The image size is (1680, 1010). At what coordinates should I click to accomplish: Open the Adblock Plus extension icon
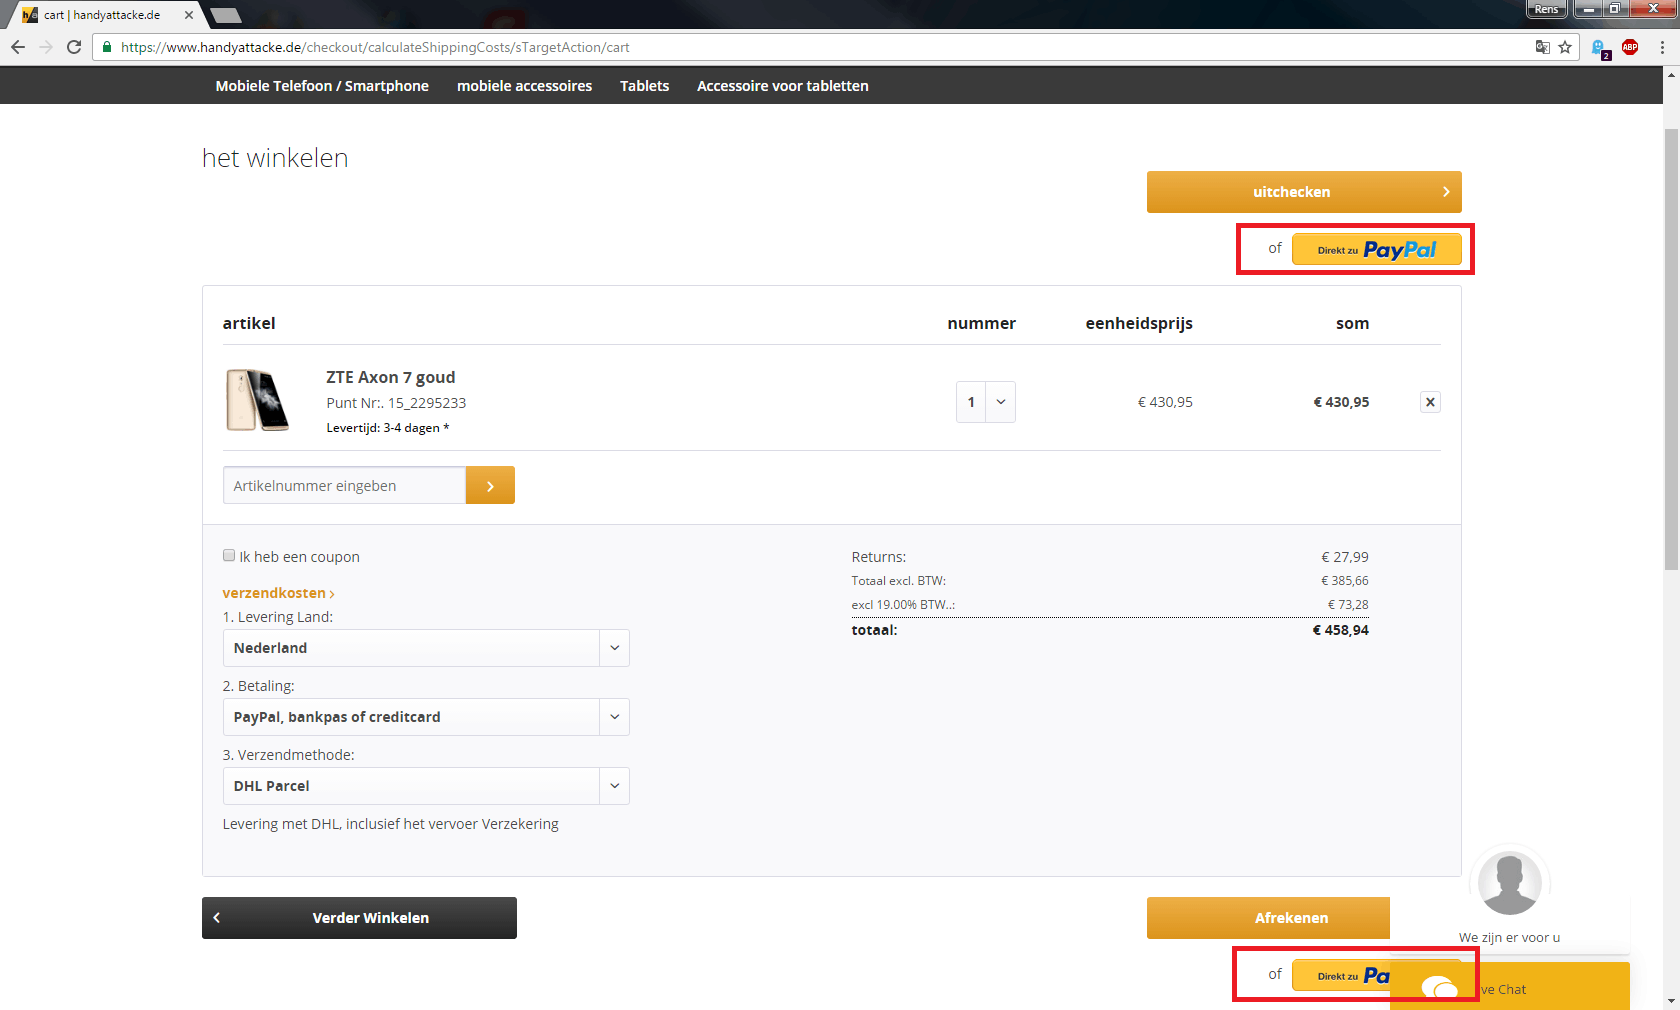[1630, 47]
